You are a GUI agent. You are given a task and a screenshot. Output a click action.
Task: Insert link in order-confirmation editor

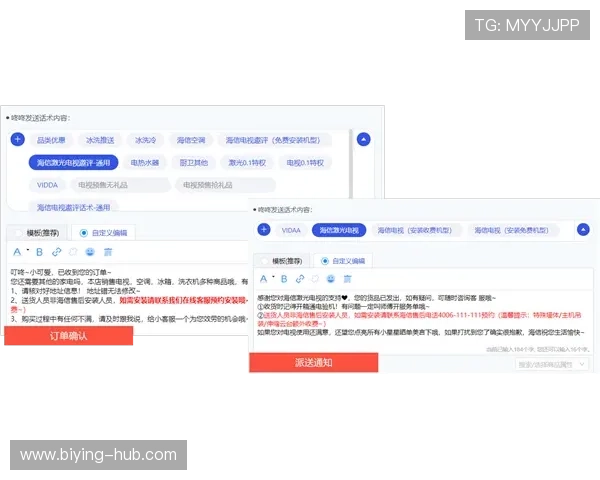[x=57, y=252]
